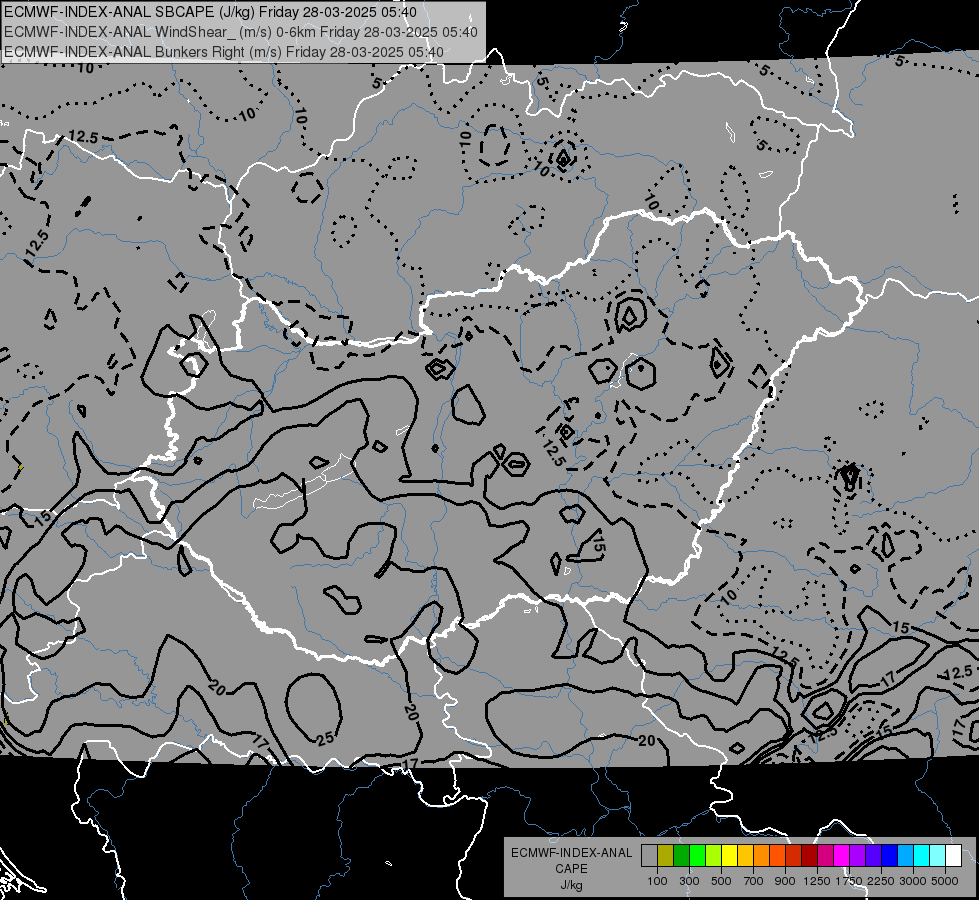Select the dark green legend swatch

click(682, 856)
